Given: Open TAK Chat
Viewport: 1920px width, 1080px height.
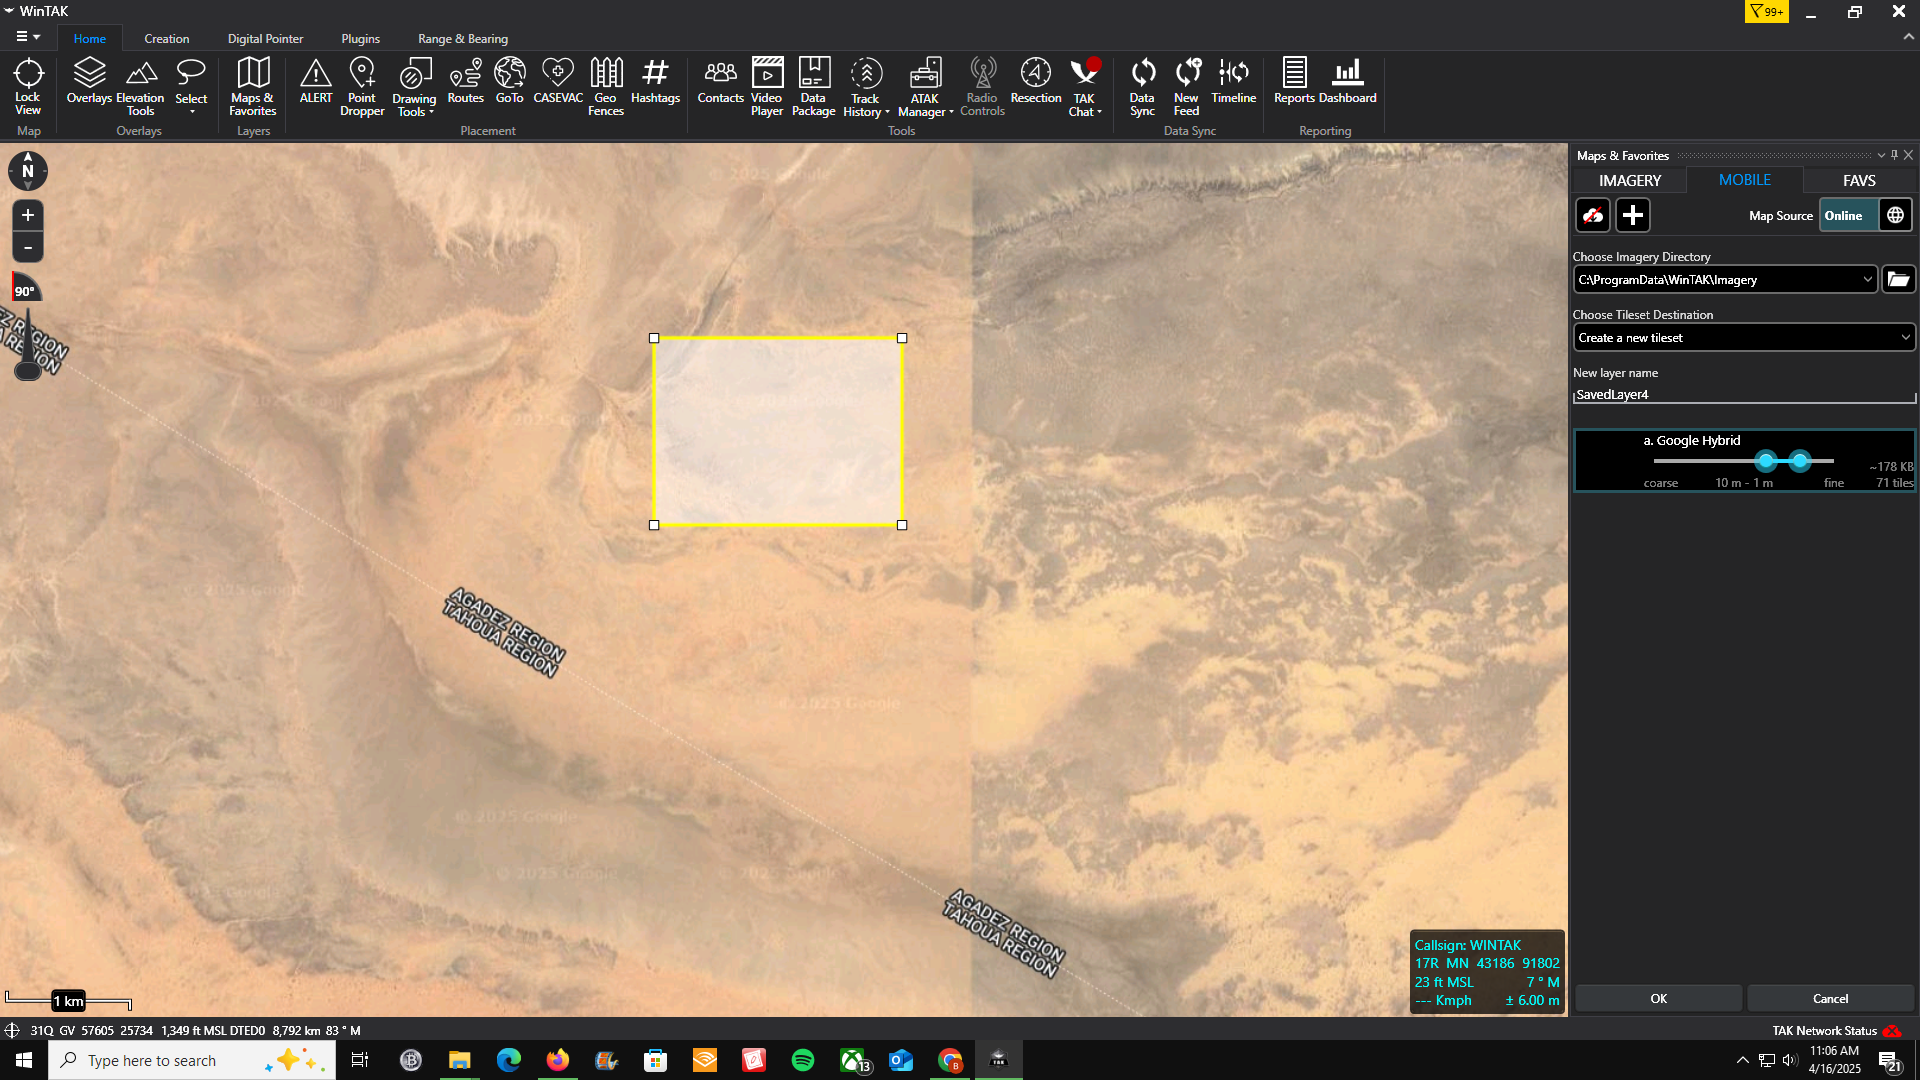Looking at the screenshot, I should click(x=1085, y=86).
